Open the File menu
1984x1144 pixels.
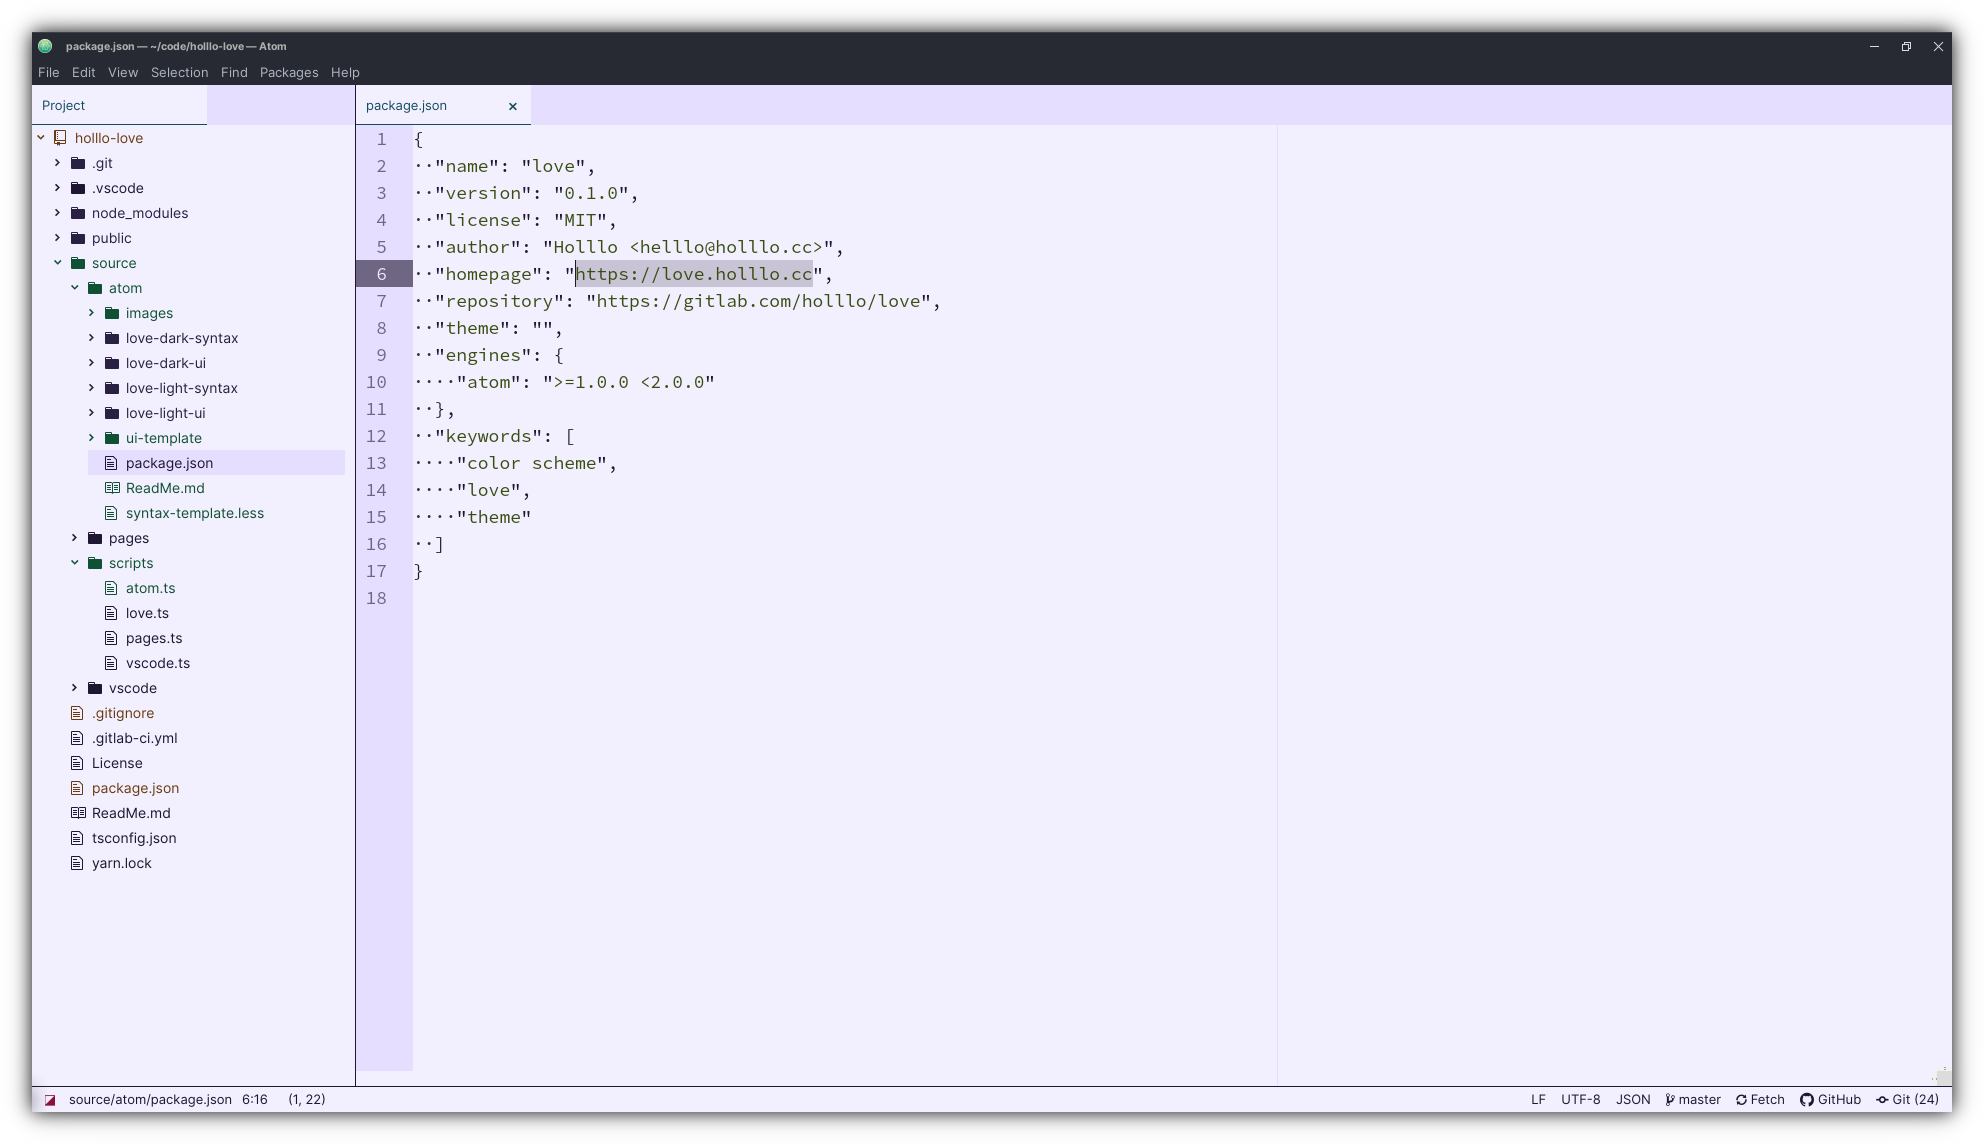(x=48, y=72)
